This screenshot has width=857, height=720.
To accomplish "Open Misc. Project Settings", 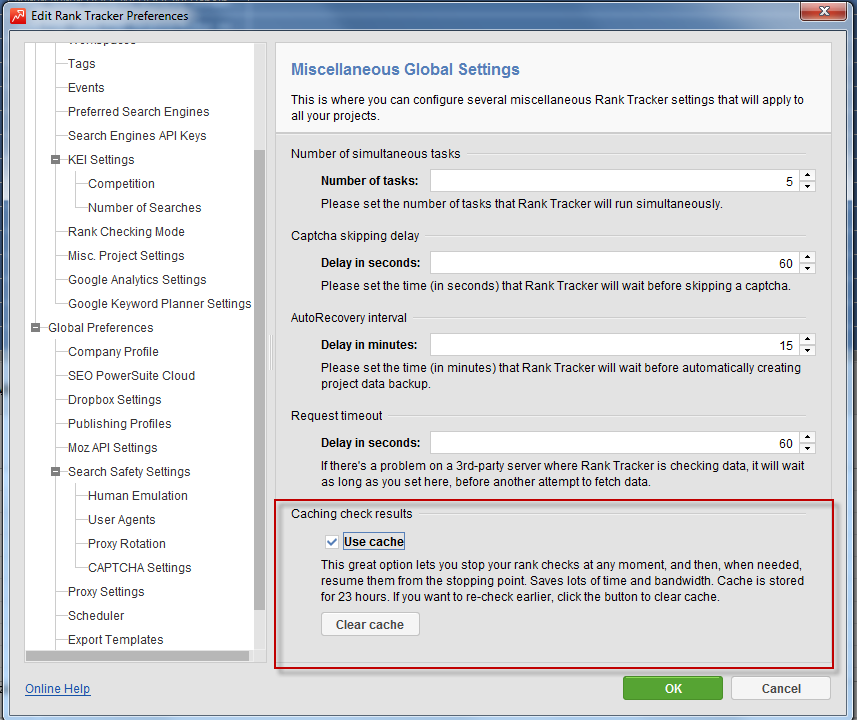I will [126, 256].
